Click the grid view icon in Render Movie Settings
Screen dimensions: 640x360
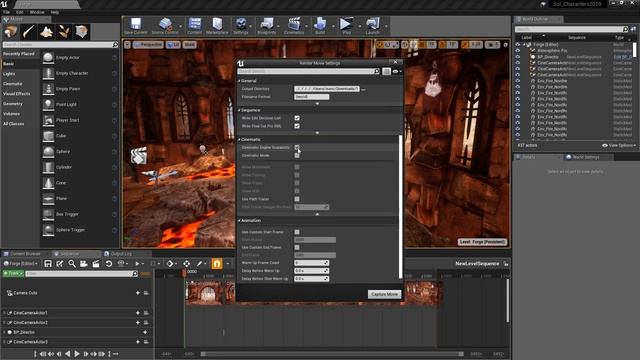click(386, 71)
